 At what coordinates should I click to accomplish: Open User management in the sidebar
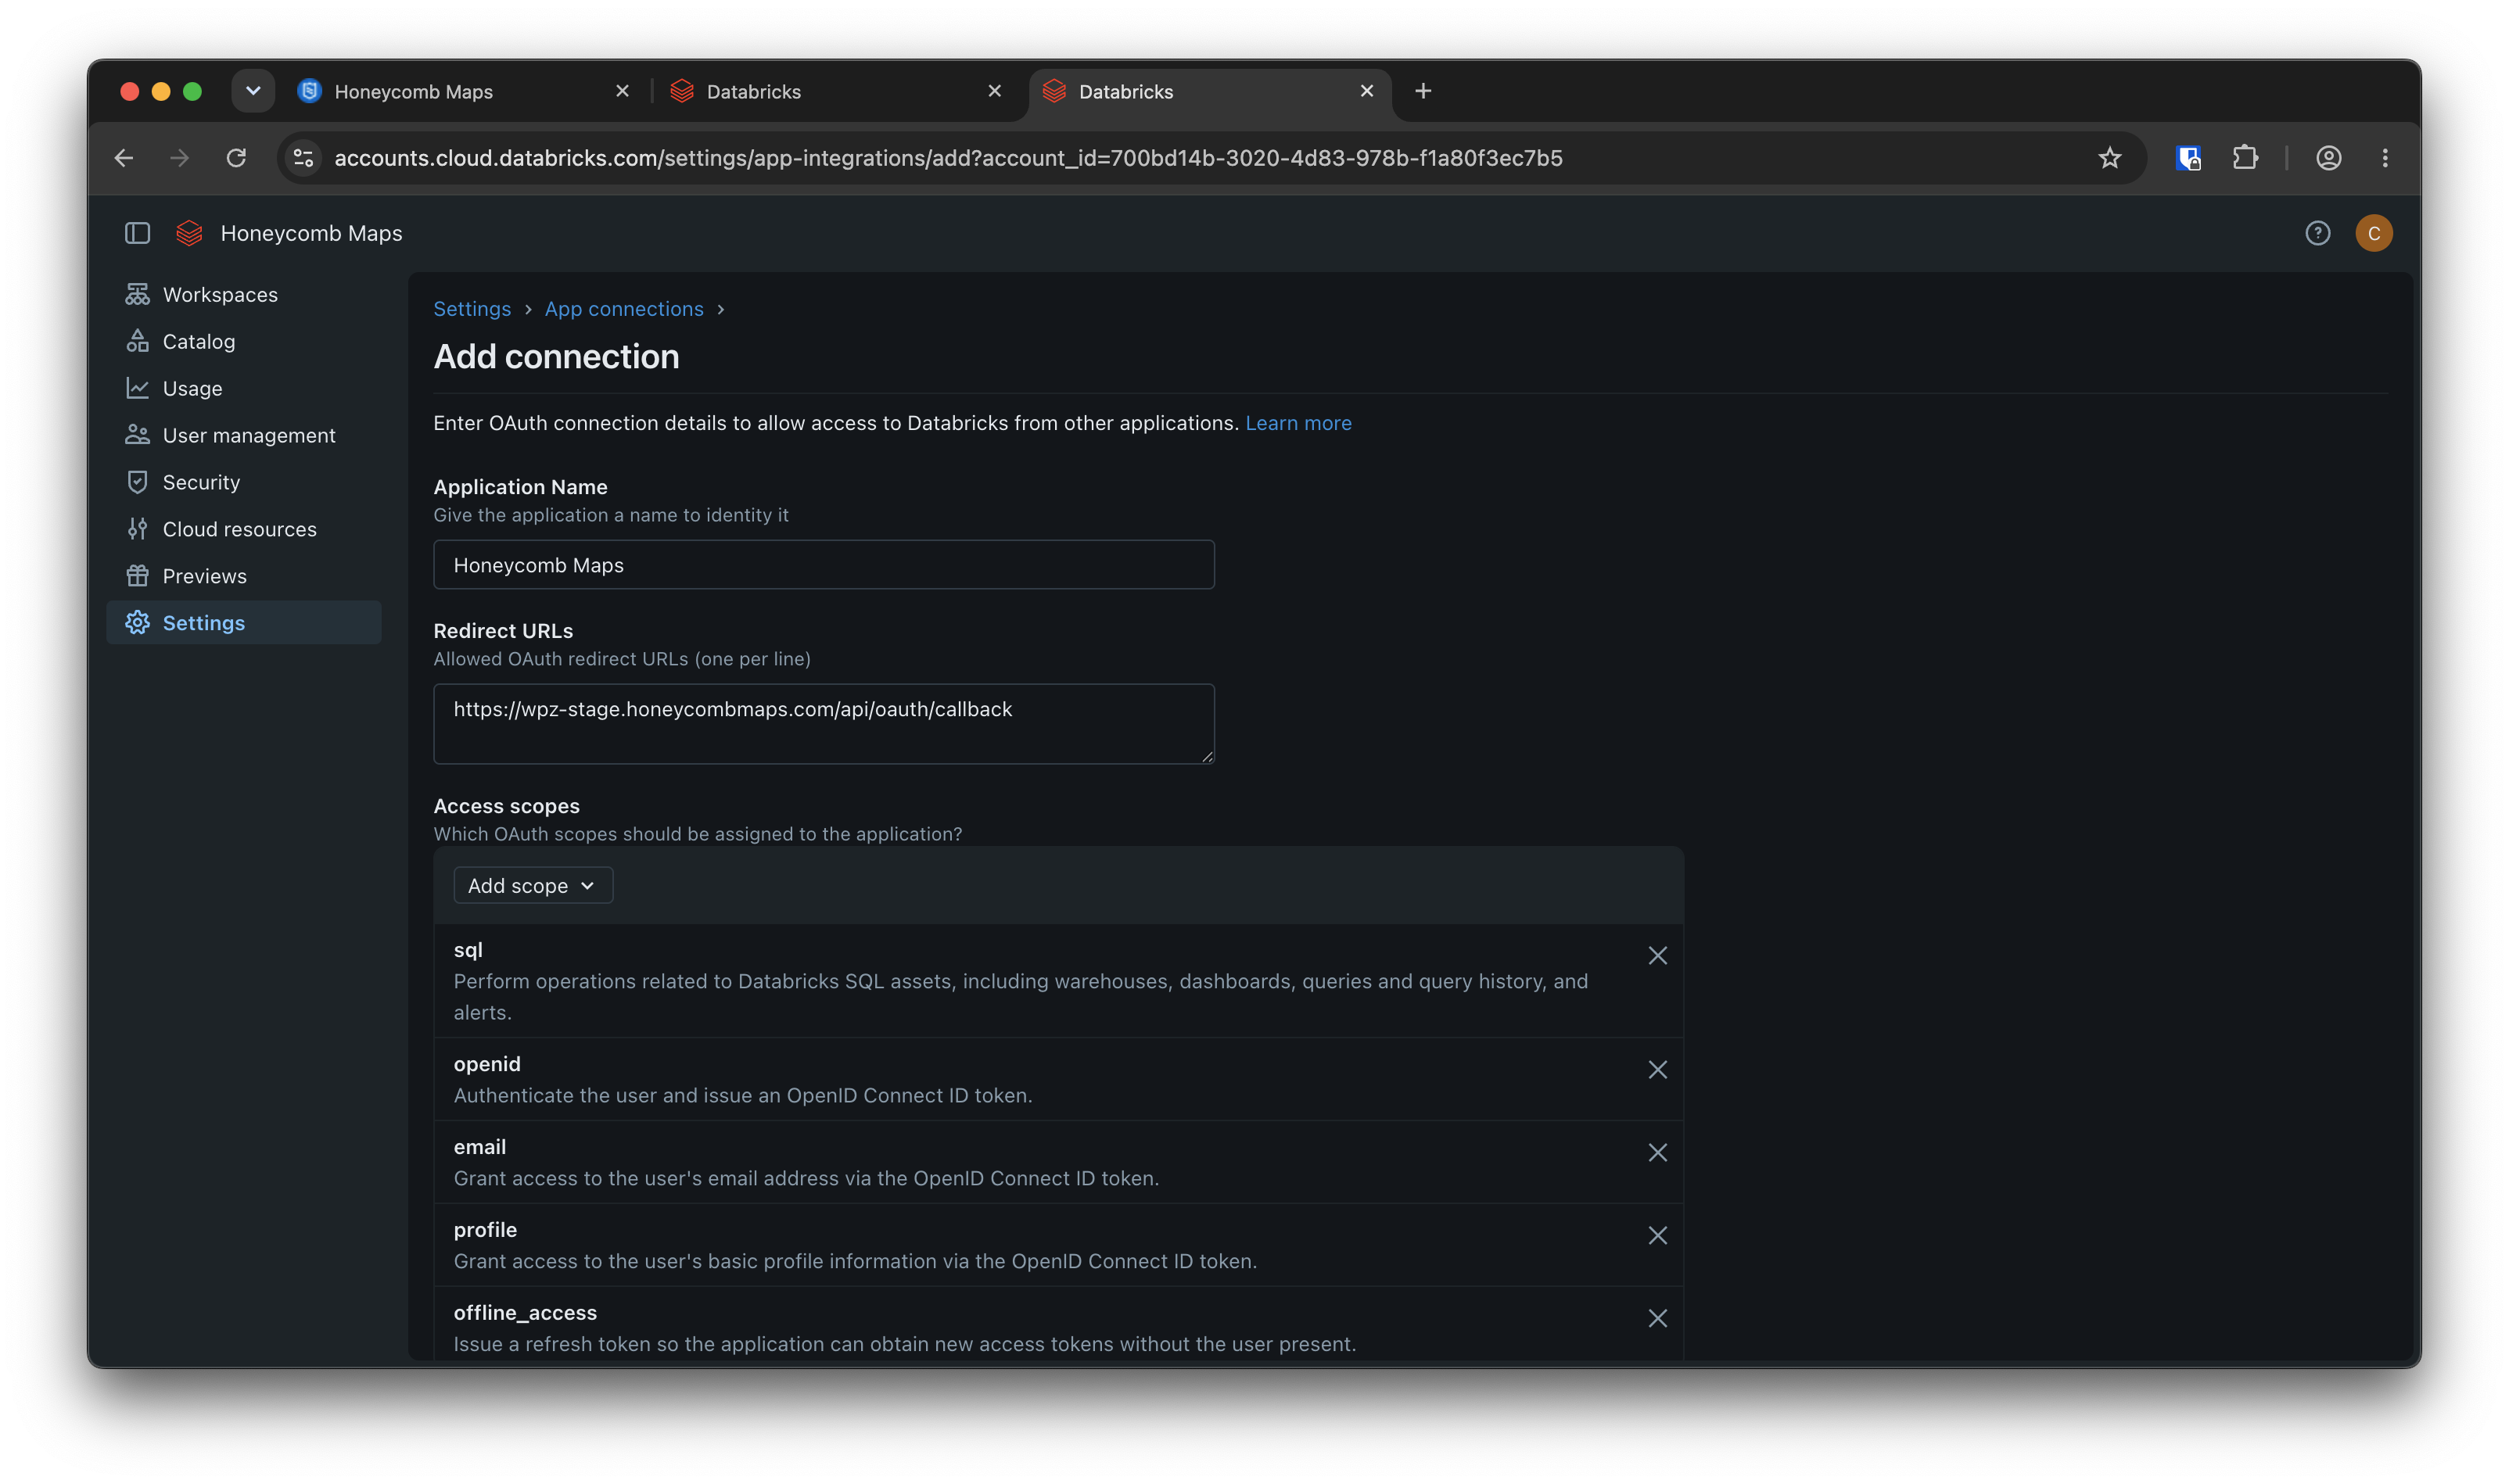[x=244, y=435]
